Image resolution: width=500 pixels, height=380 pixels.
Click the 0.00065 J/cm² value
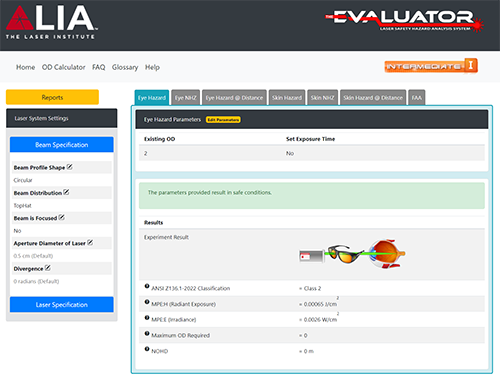(320, 303)
